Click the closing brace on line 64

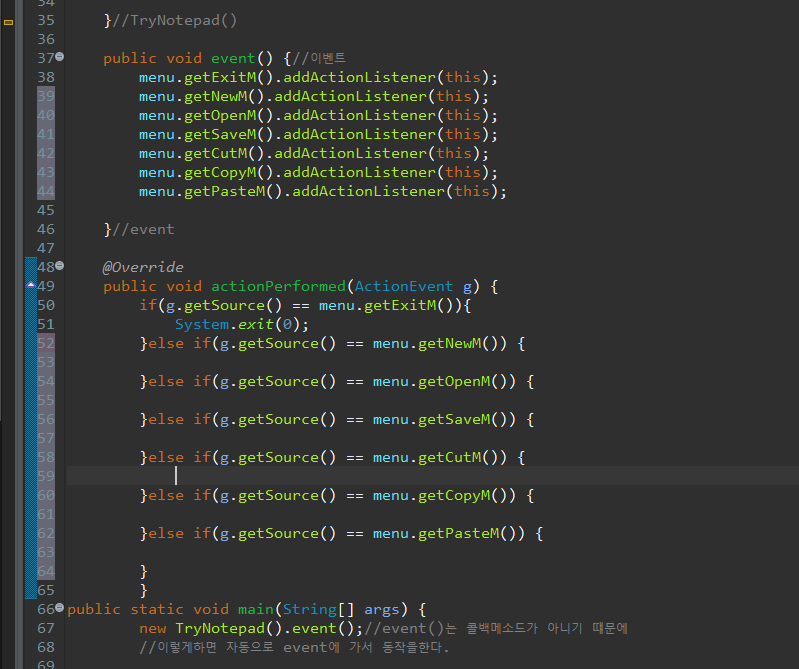coord(144,571)
